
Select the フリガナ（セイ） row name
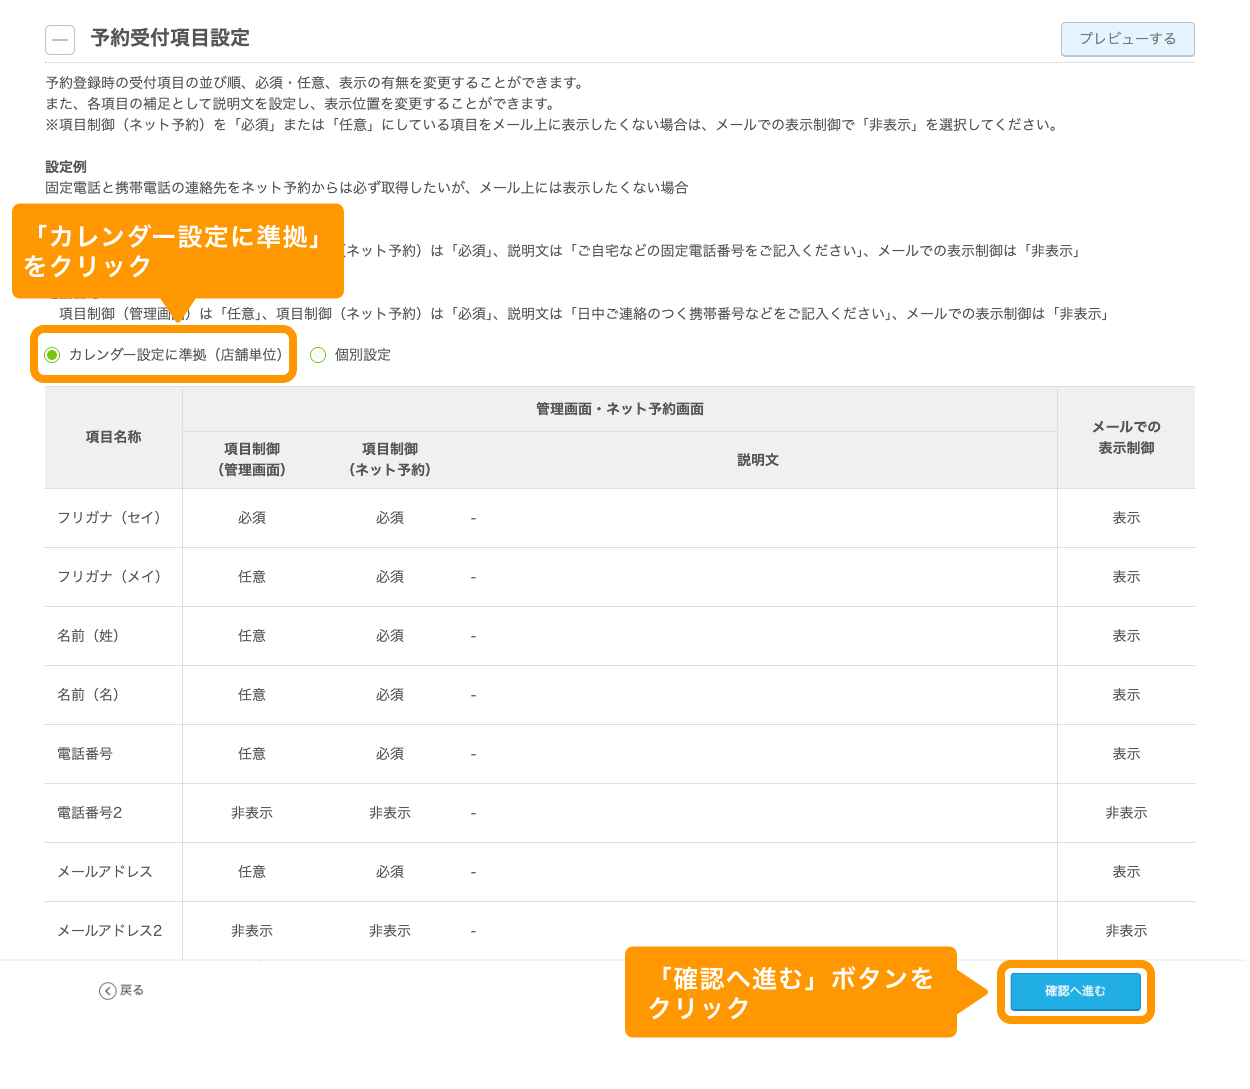(109, 518)
